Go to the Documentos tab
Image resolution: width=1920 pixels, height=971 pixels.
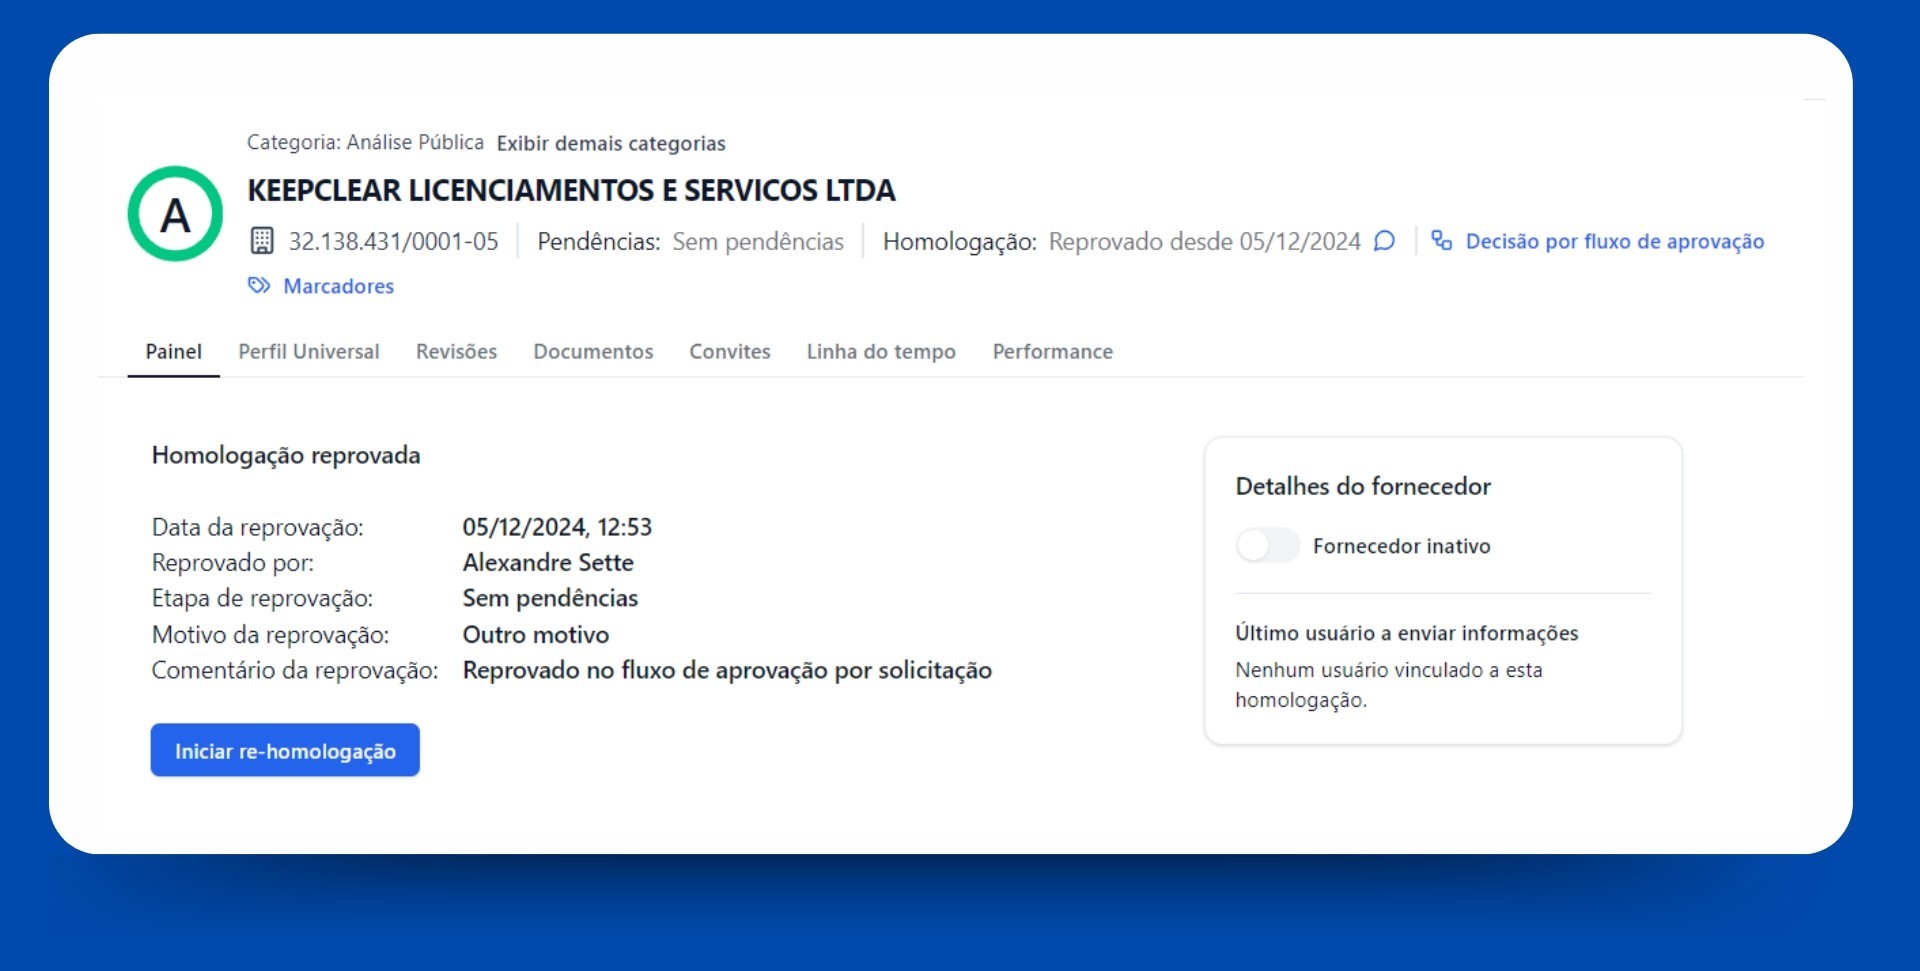(593, 352)
